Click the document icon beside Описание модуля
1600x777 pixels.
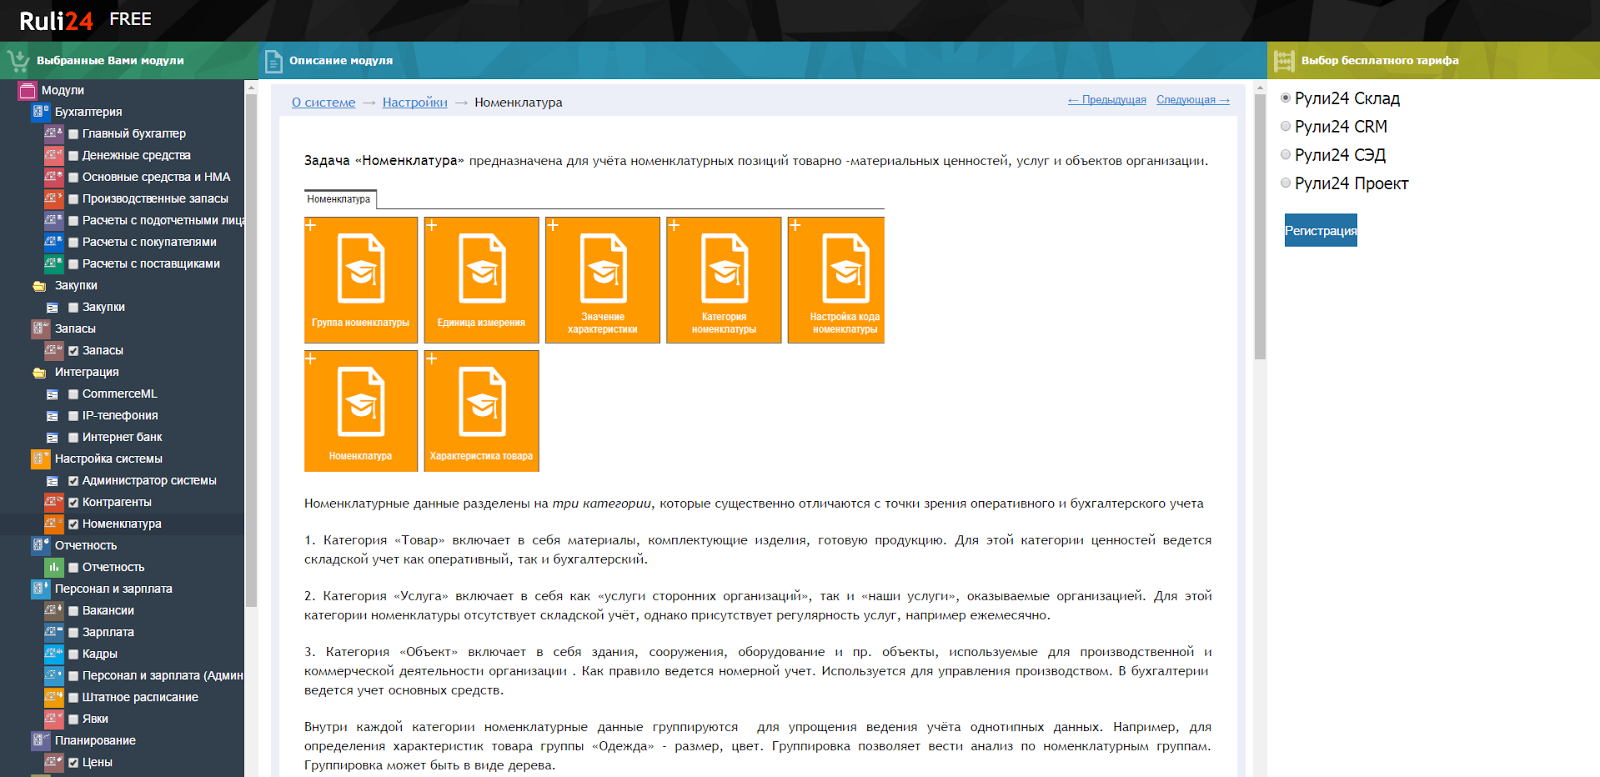pyautogui.click(x=273, y=61)
